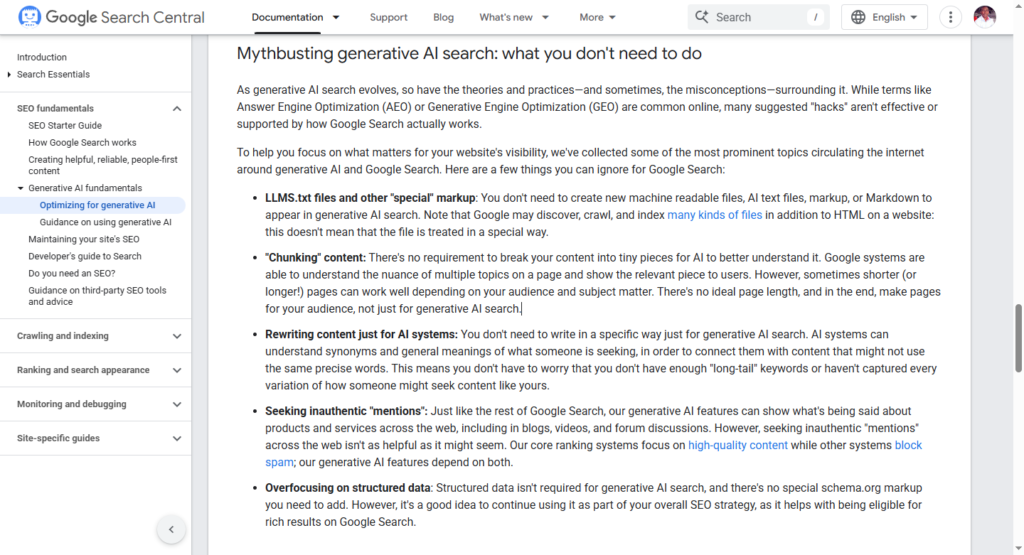
Task: Click Overfocusing on structured data bold text
Action: point(347,488)
